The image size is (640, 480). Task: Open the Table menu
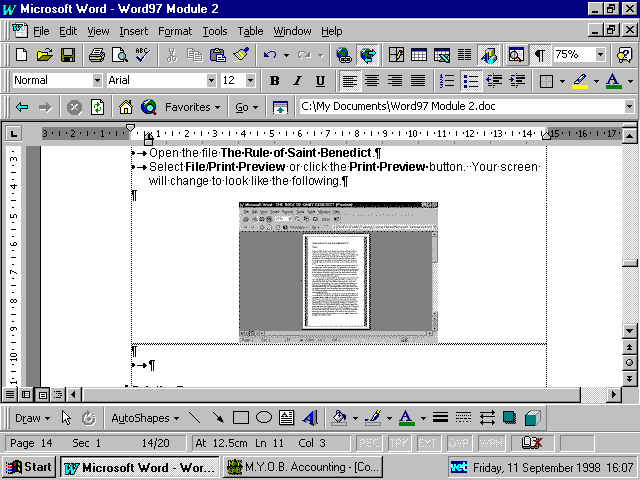[250, 31]
